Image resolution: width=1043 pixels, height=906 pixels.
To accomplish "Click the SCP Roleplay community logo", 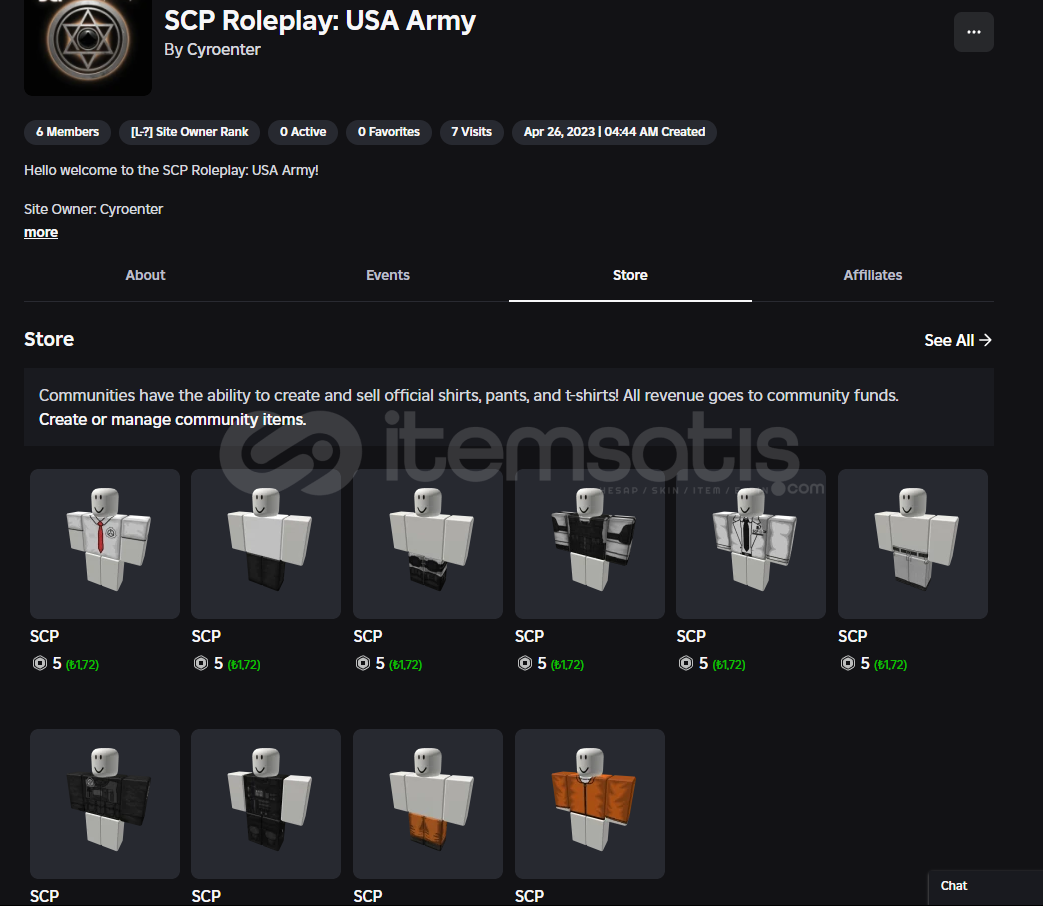I will click(x=88, y=45).
